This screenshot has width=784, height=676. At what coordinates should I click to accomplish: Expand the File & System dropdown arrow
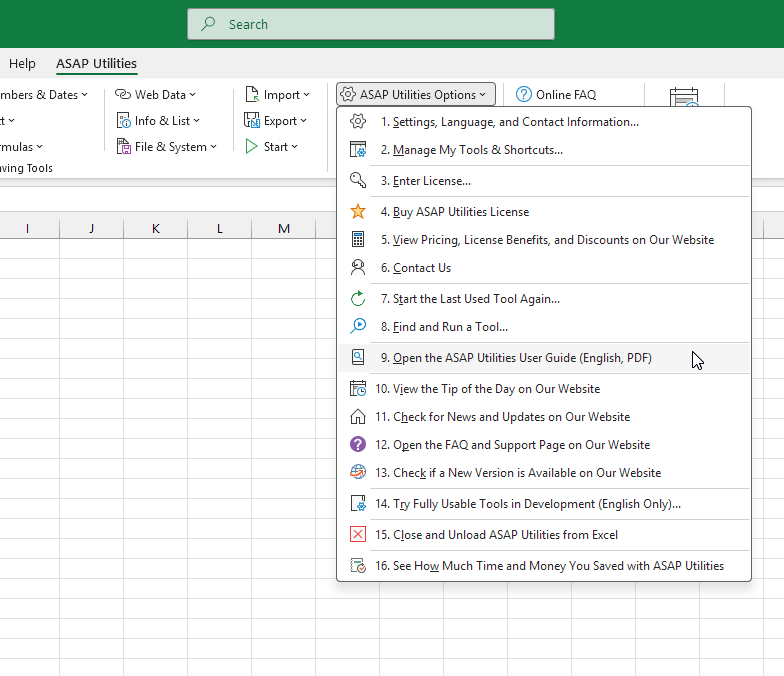pyautogui.click(x=214, y=146)
